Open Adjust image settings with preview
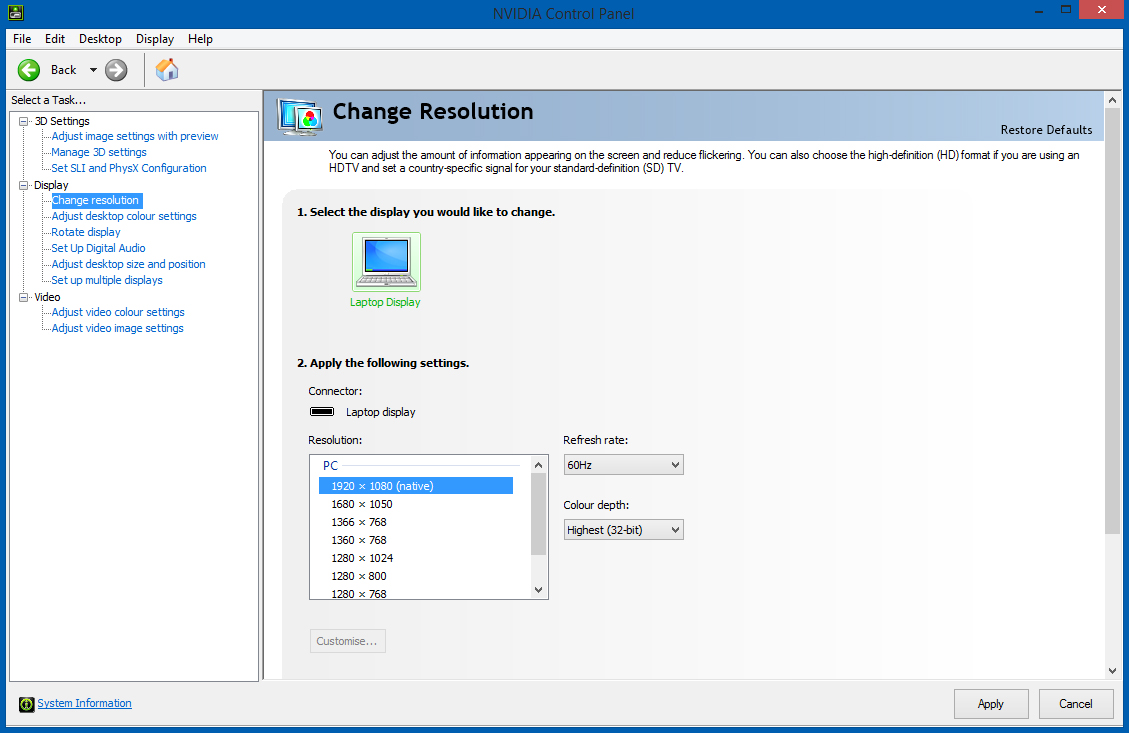The height and width of the screenshot is (733, 1129). (135, 136)
